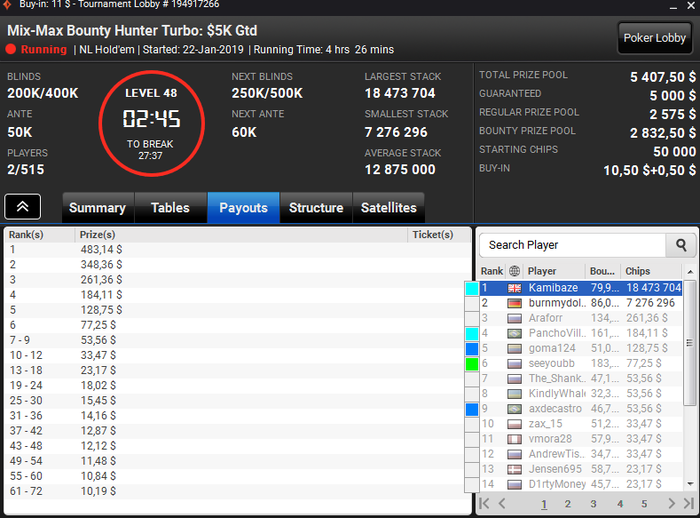Toggle the color box beside burnmydol
Screen dimensions: 700x518
(x=472, y=304)
